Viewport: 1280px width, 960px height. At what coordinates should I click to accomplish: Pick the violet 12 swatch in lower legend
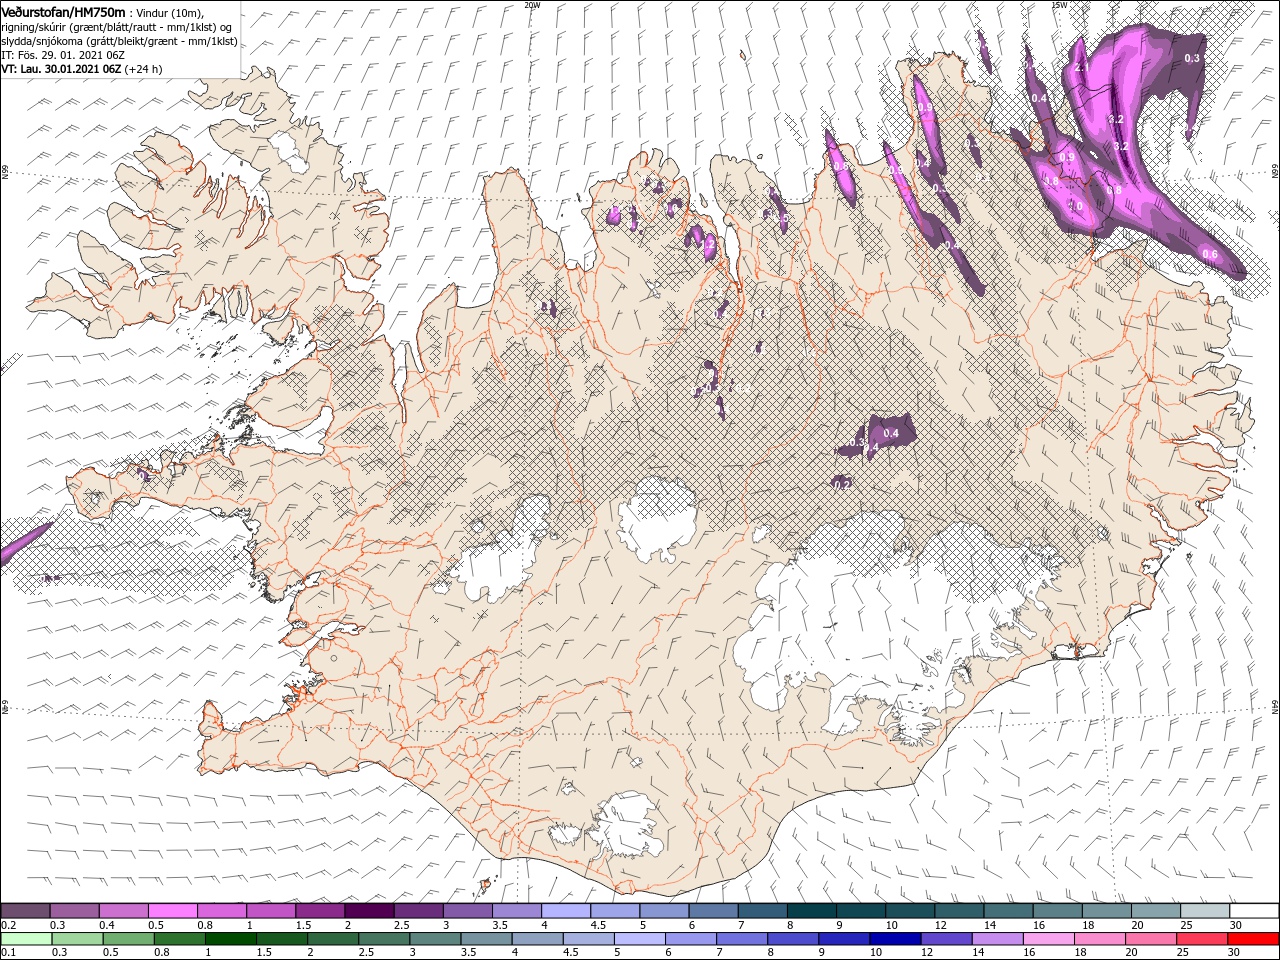pyautogui.click(x=946, y=939)
